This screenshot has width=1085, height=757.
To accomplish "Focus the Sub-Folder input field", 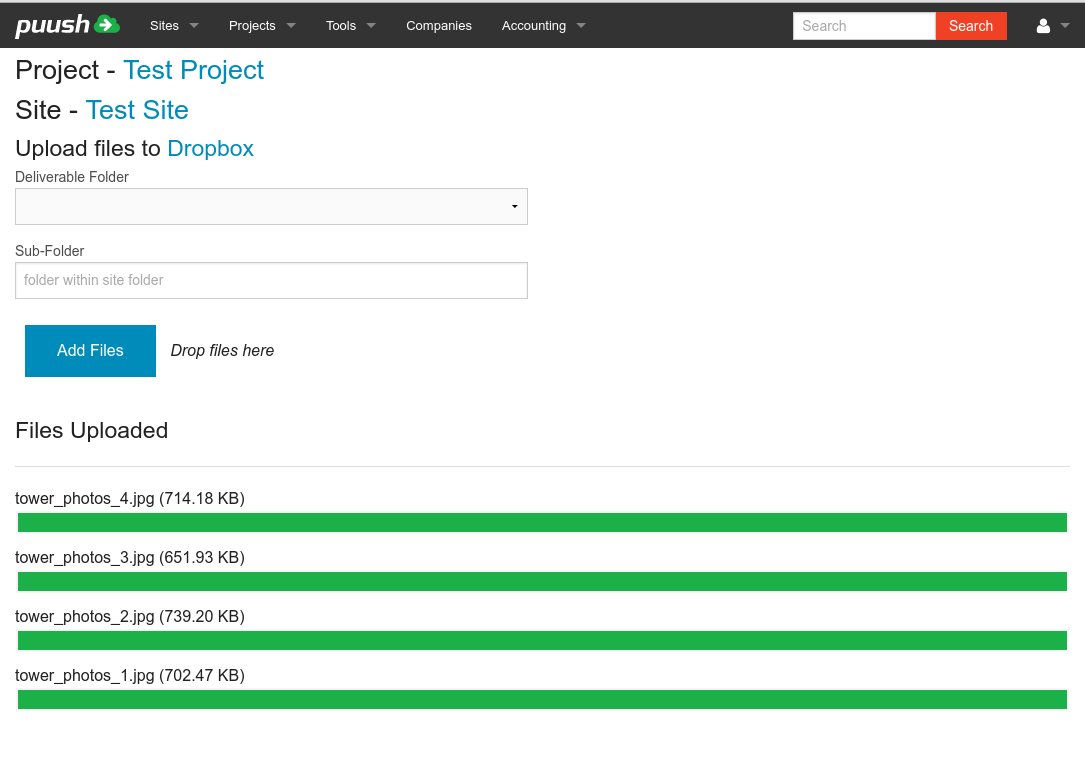I will (271, 280).
